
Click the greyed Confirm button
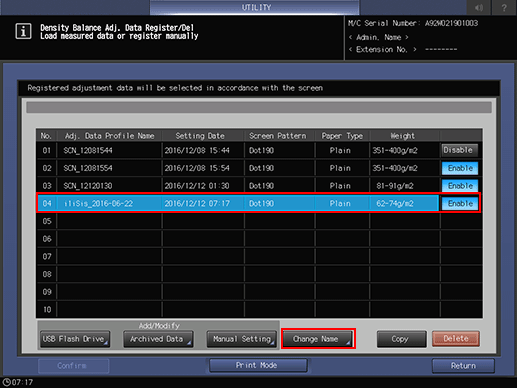click(x=74, y=366)
